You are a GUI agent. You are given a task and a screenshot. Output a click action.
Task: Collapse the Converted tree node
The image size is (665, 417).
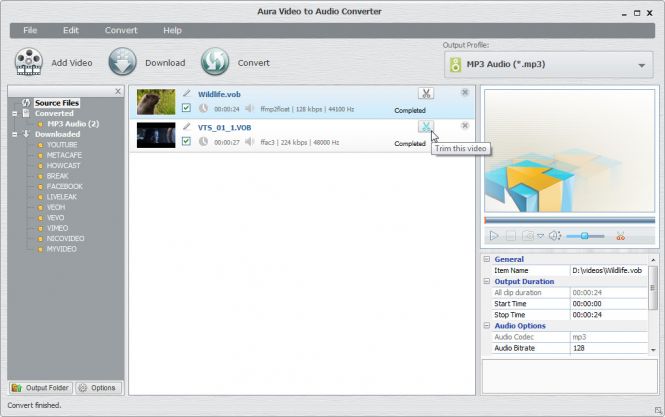click(14, 113)
